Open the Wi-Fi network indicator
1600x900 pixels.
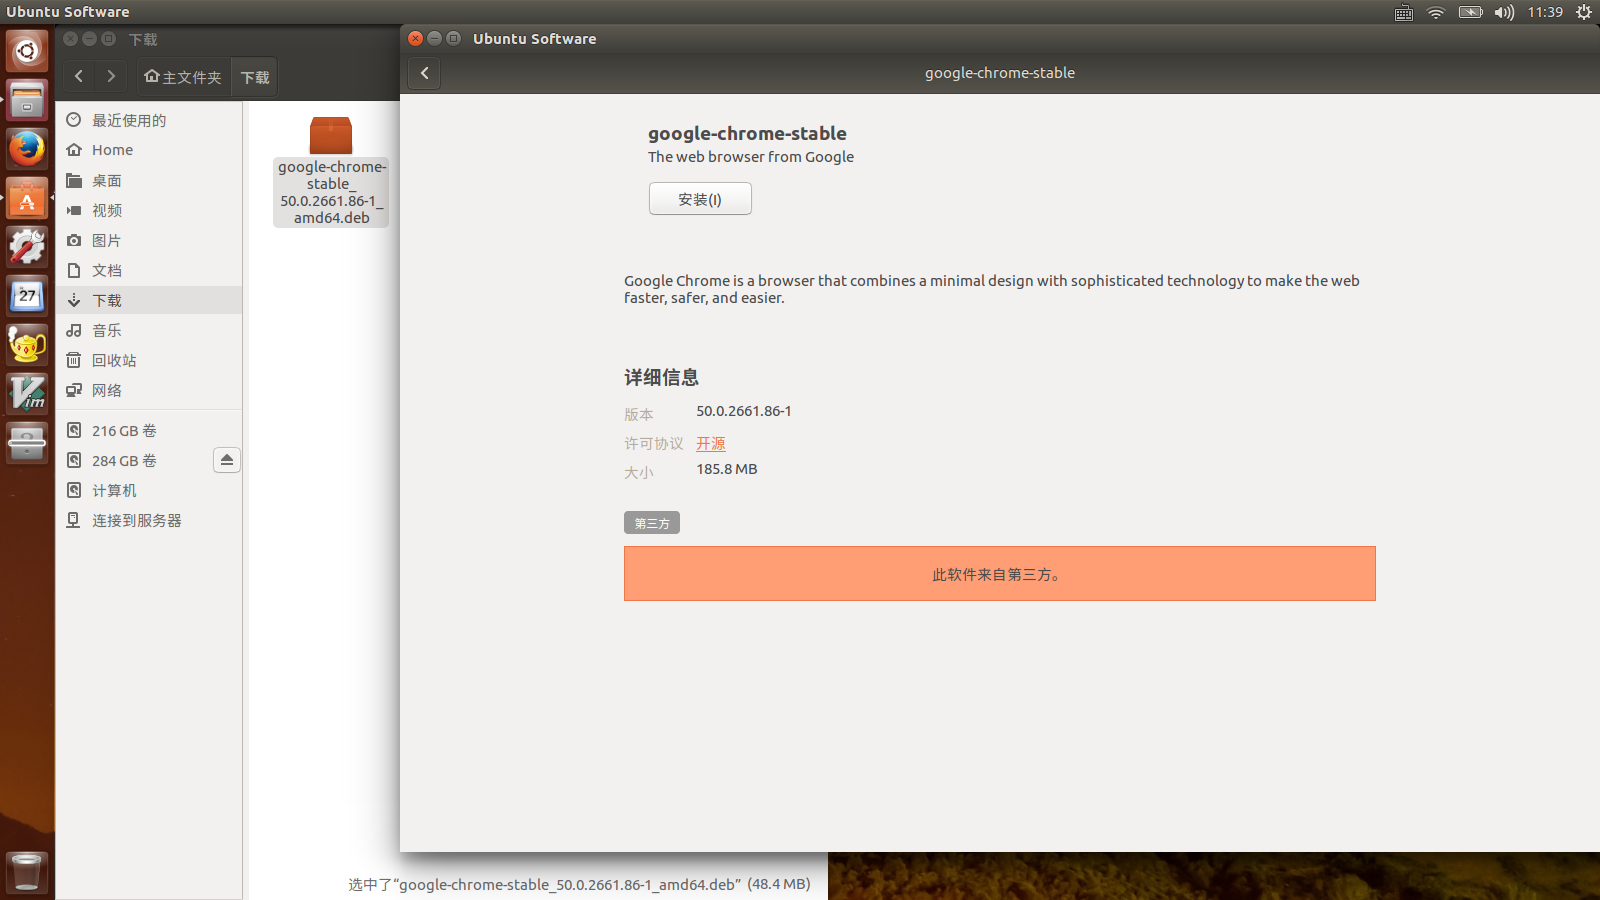(x=1436, y=12)
